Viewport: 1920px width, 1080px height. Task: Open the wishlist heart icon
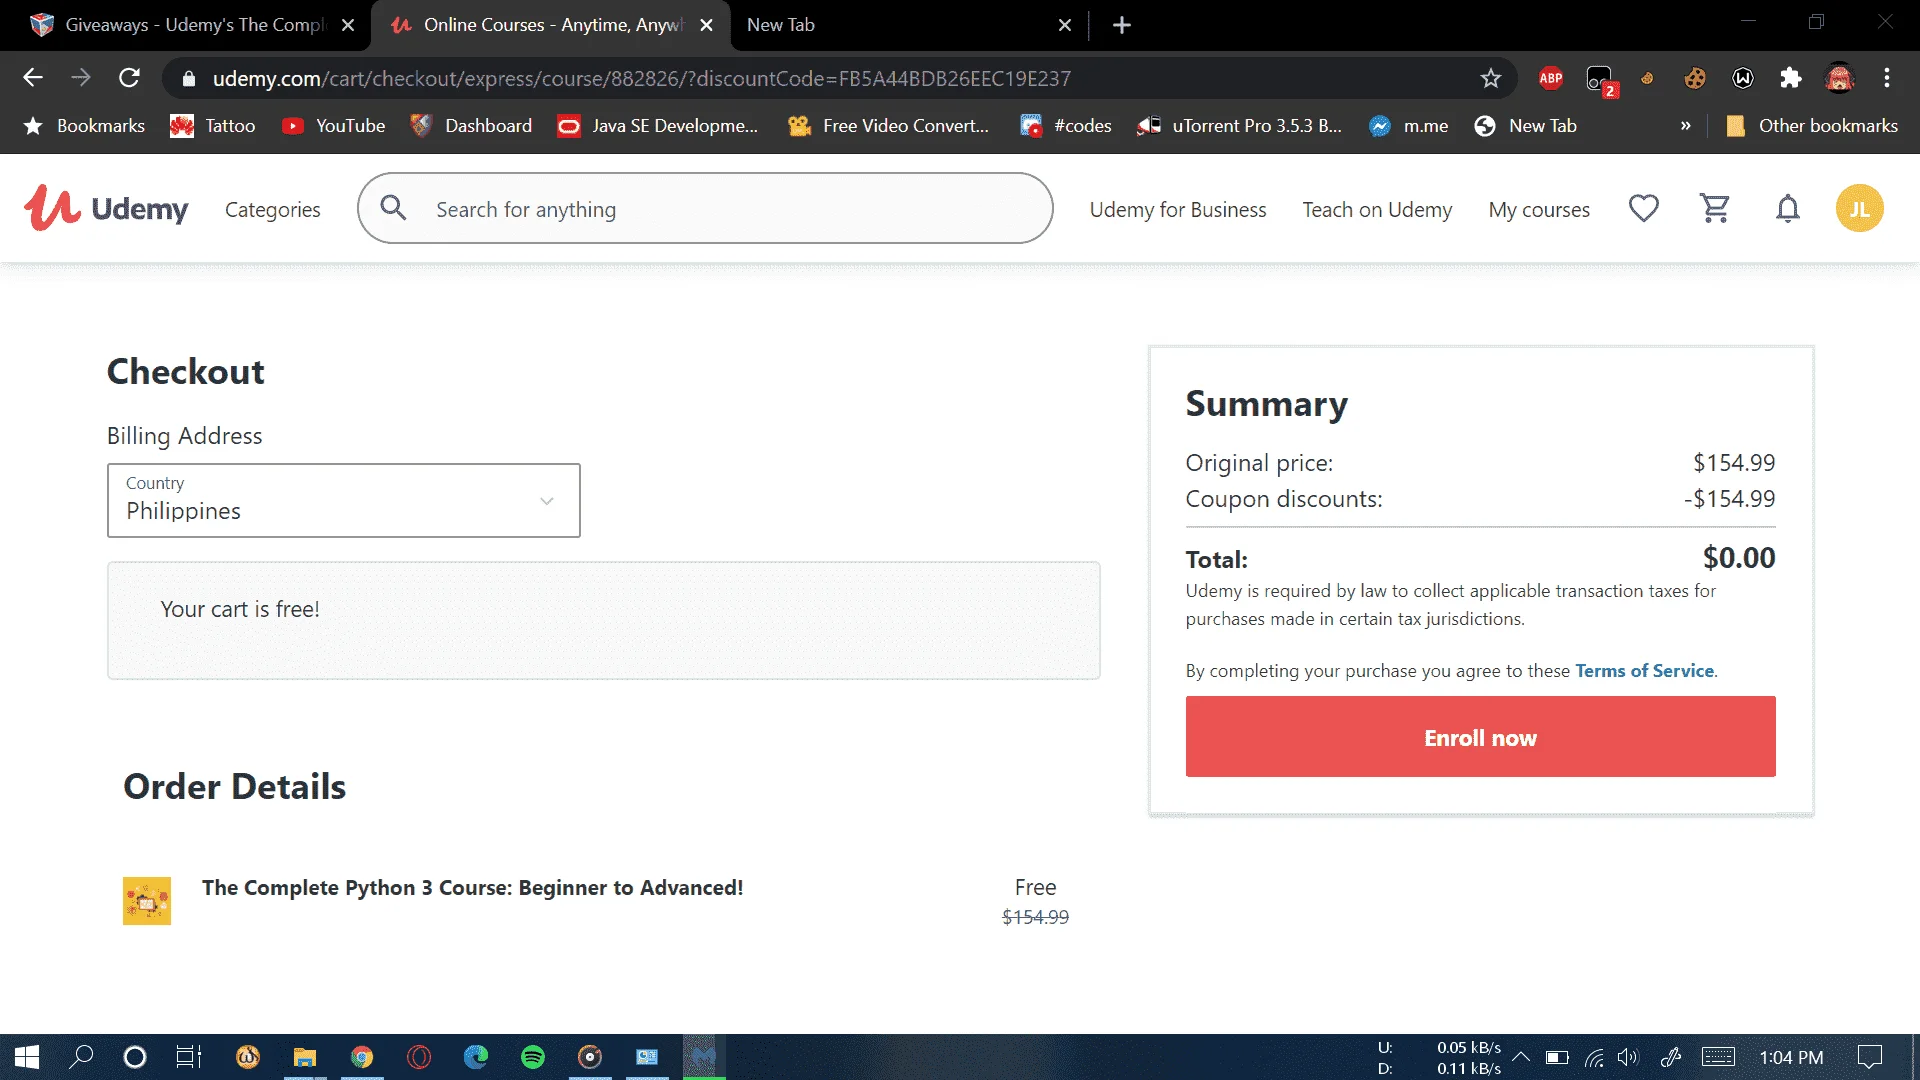[x=1643, y=208]
